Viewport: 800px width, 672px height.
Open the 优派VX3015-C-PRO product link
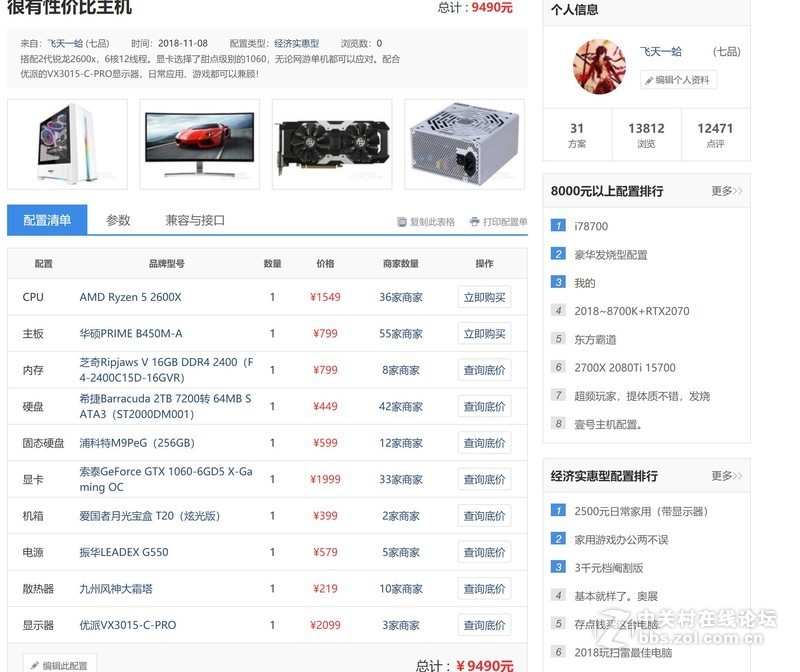pyautogui.click(x=128, y=625)
